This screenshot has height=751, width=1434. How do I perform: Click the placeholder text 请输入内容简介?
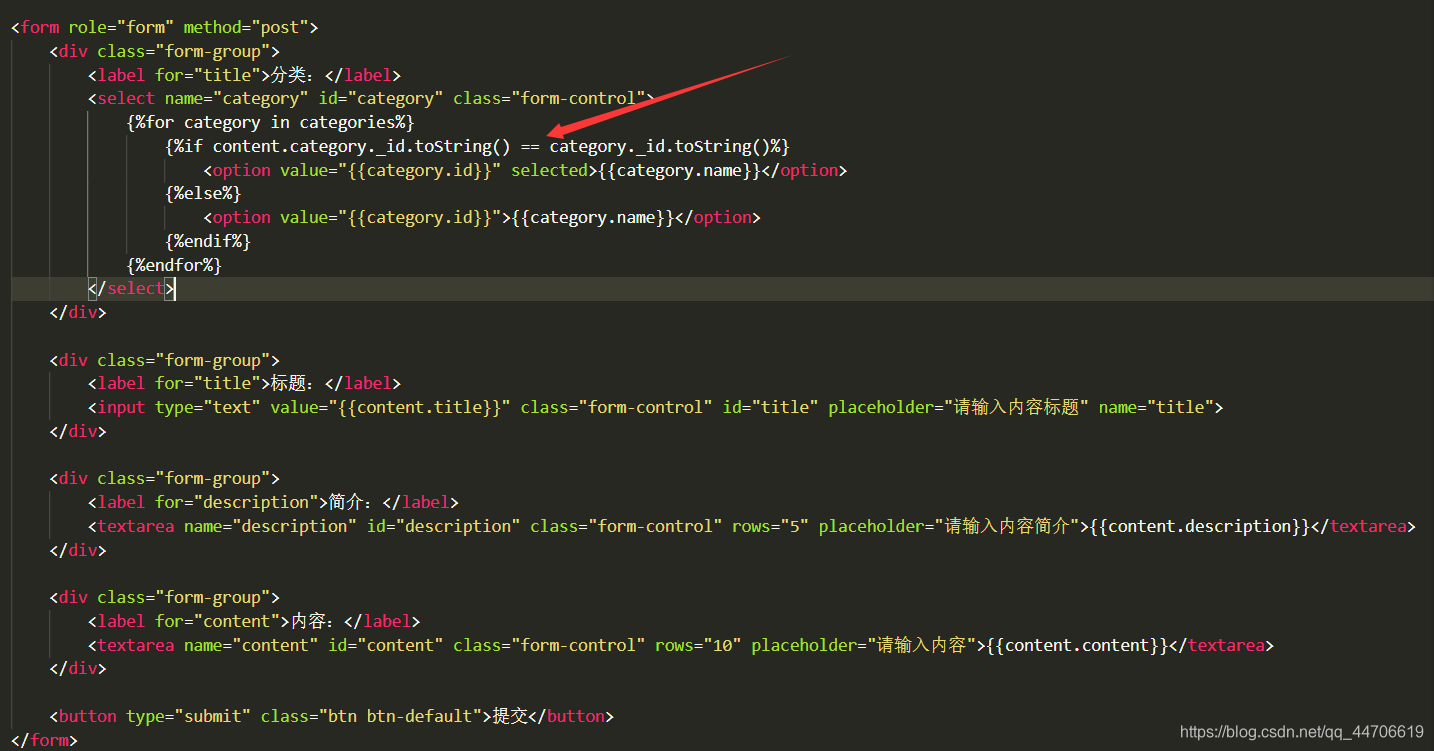point(1007,526)
